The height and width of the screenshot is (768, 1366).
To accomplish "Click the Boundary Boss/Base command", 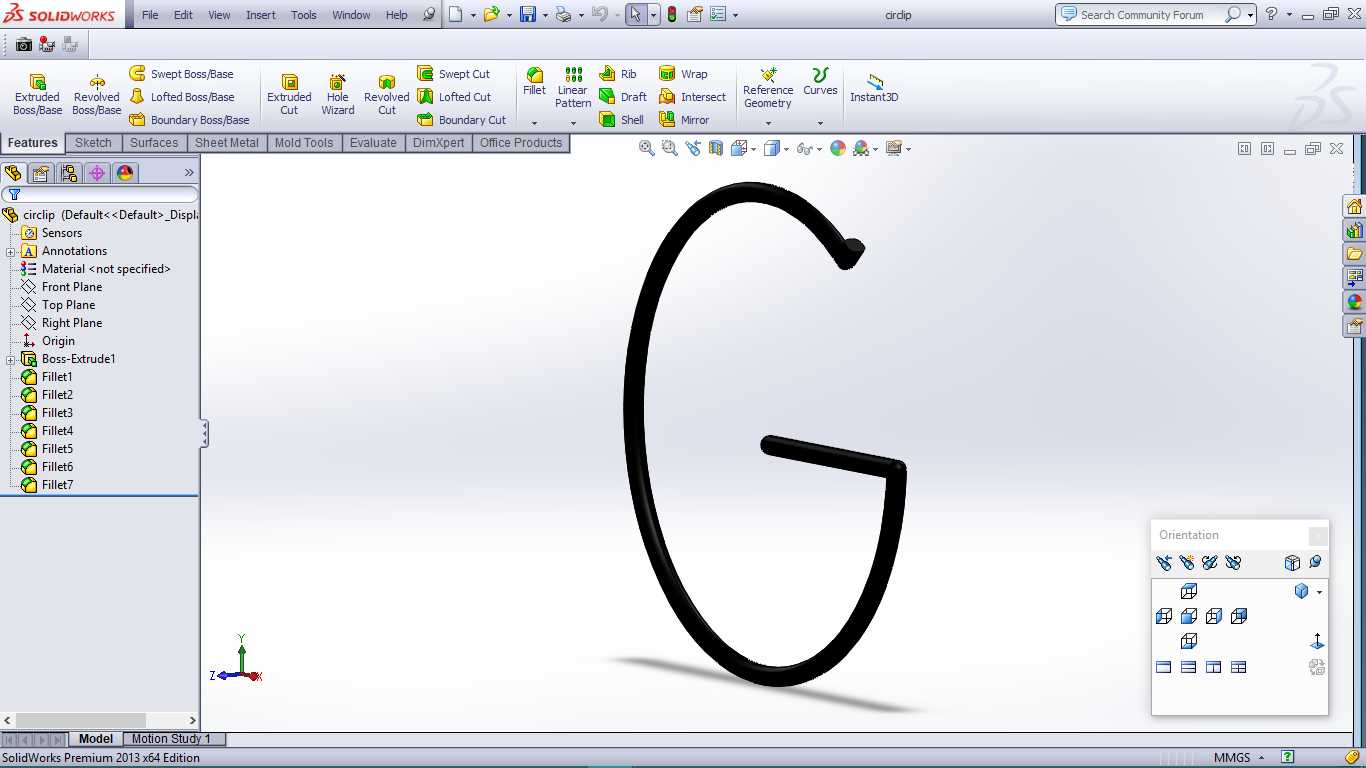I will (x=189, y=120).
